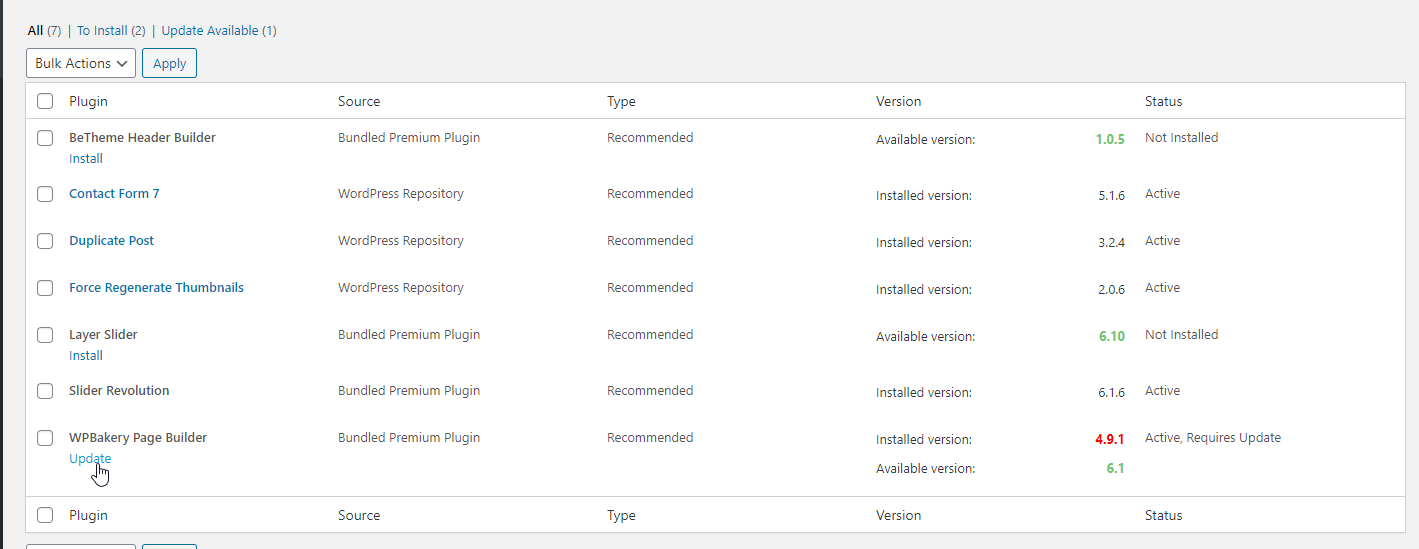Viewport: 1419px width, 549px height.
Task: Click Active status in Contact Form 7 row
Action: [x=1162, y=193]
